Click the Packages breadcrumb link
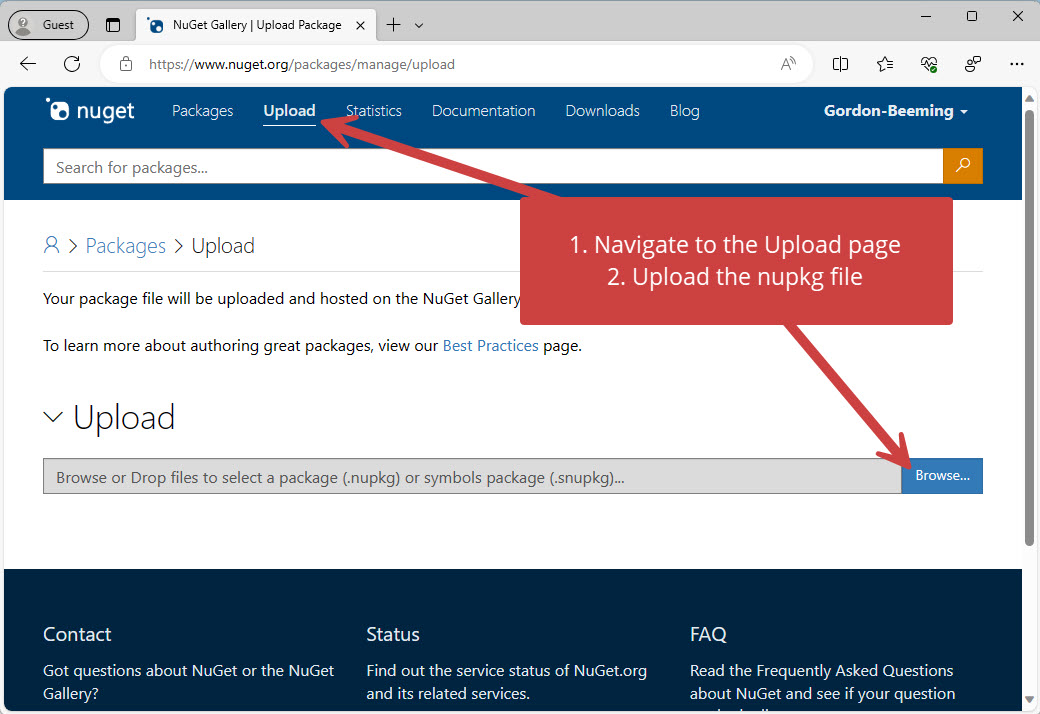The image size is (1040, 714). point(125,246)
